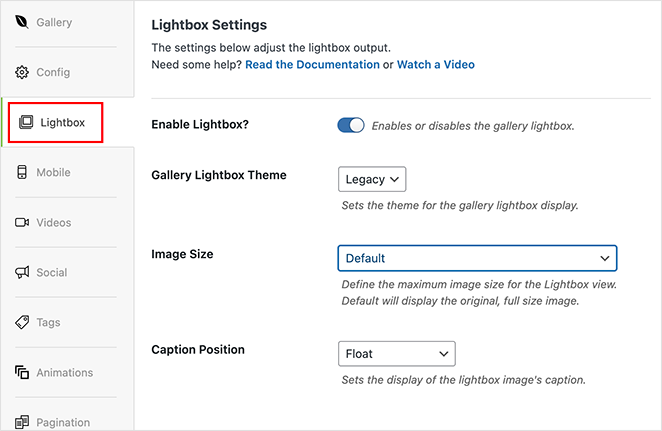Open the Gallery Lightbox Theme dropdown
Viewport: 662px width, 431px height.
pos(372,179)
